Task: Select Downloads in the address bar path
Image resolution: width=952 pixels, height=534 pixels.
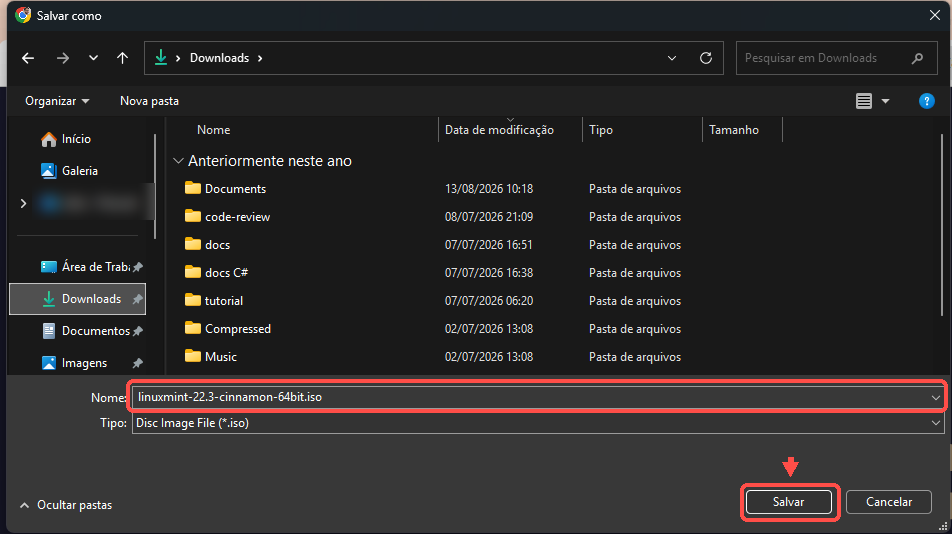Action: [x=219, y=58]
